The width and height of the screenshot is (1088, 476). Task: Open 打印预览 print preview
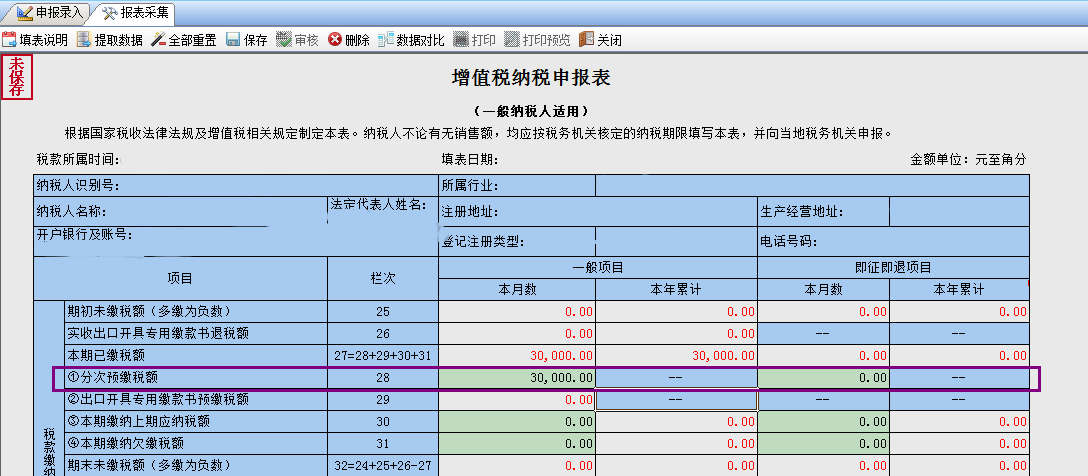point(538,40)
